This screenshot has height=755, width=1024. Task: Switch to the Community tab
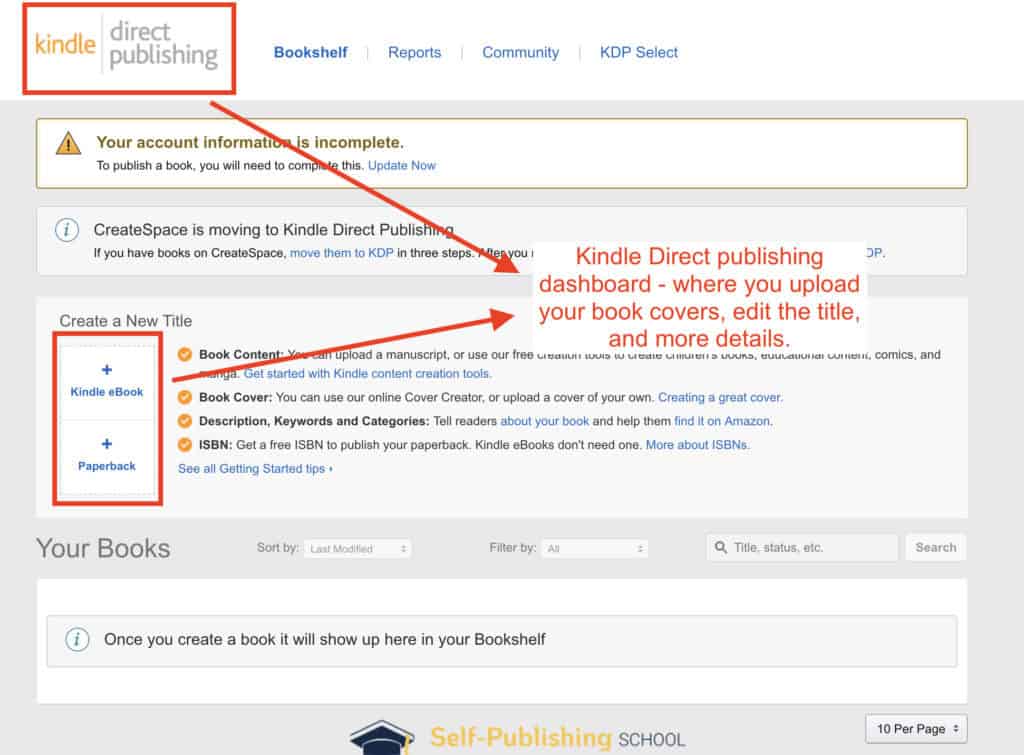[520, 52]
